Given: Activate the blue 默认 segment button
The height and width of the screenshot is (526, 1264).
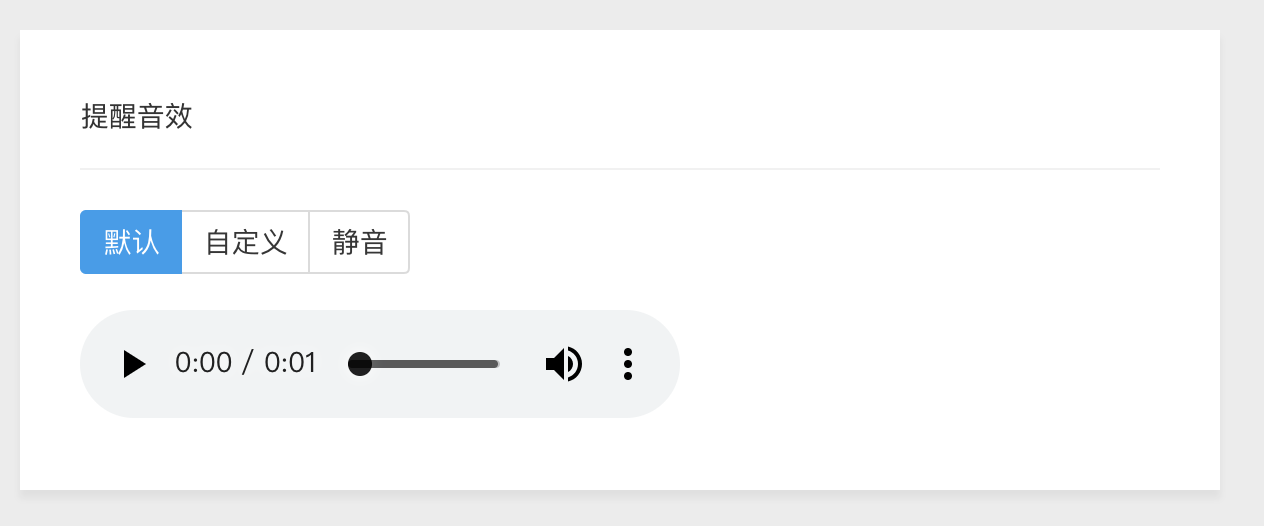Looking at the screenshot, I should pyautogui.click(x=131, y=242).
